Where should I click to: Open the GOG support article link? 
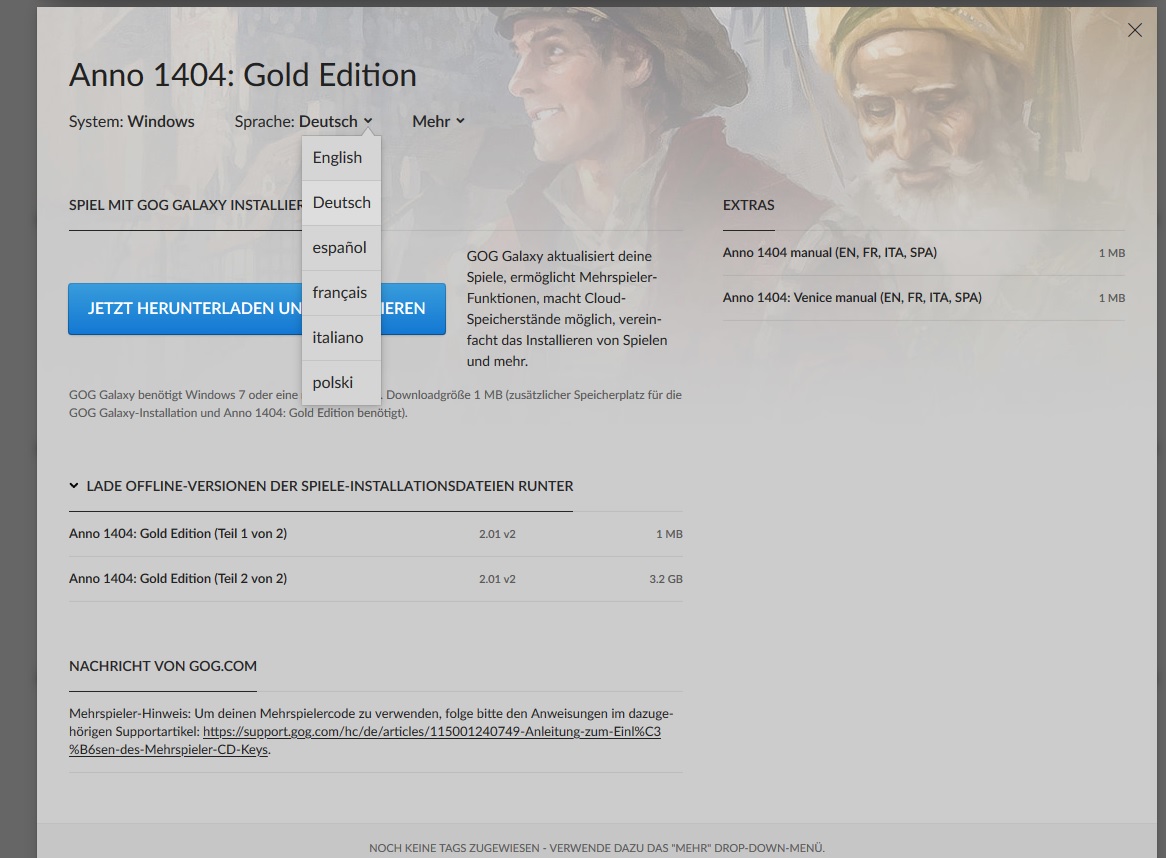[x=365, y=741]
